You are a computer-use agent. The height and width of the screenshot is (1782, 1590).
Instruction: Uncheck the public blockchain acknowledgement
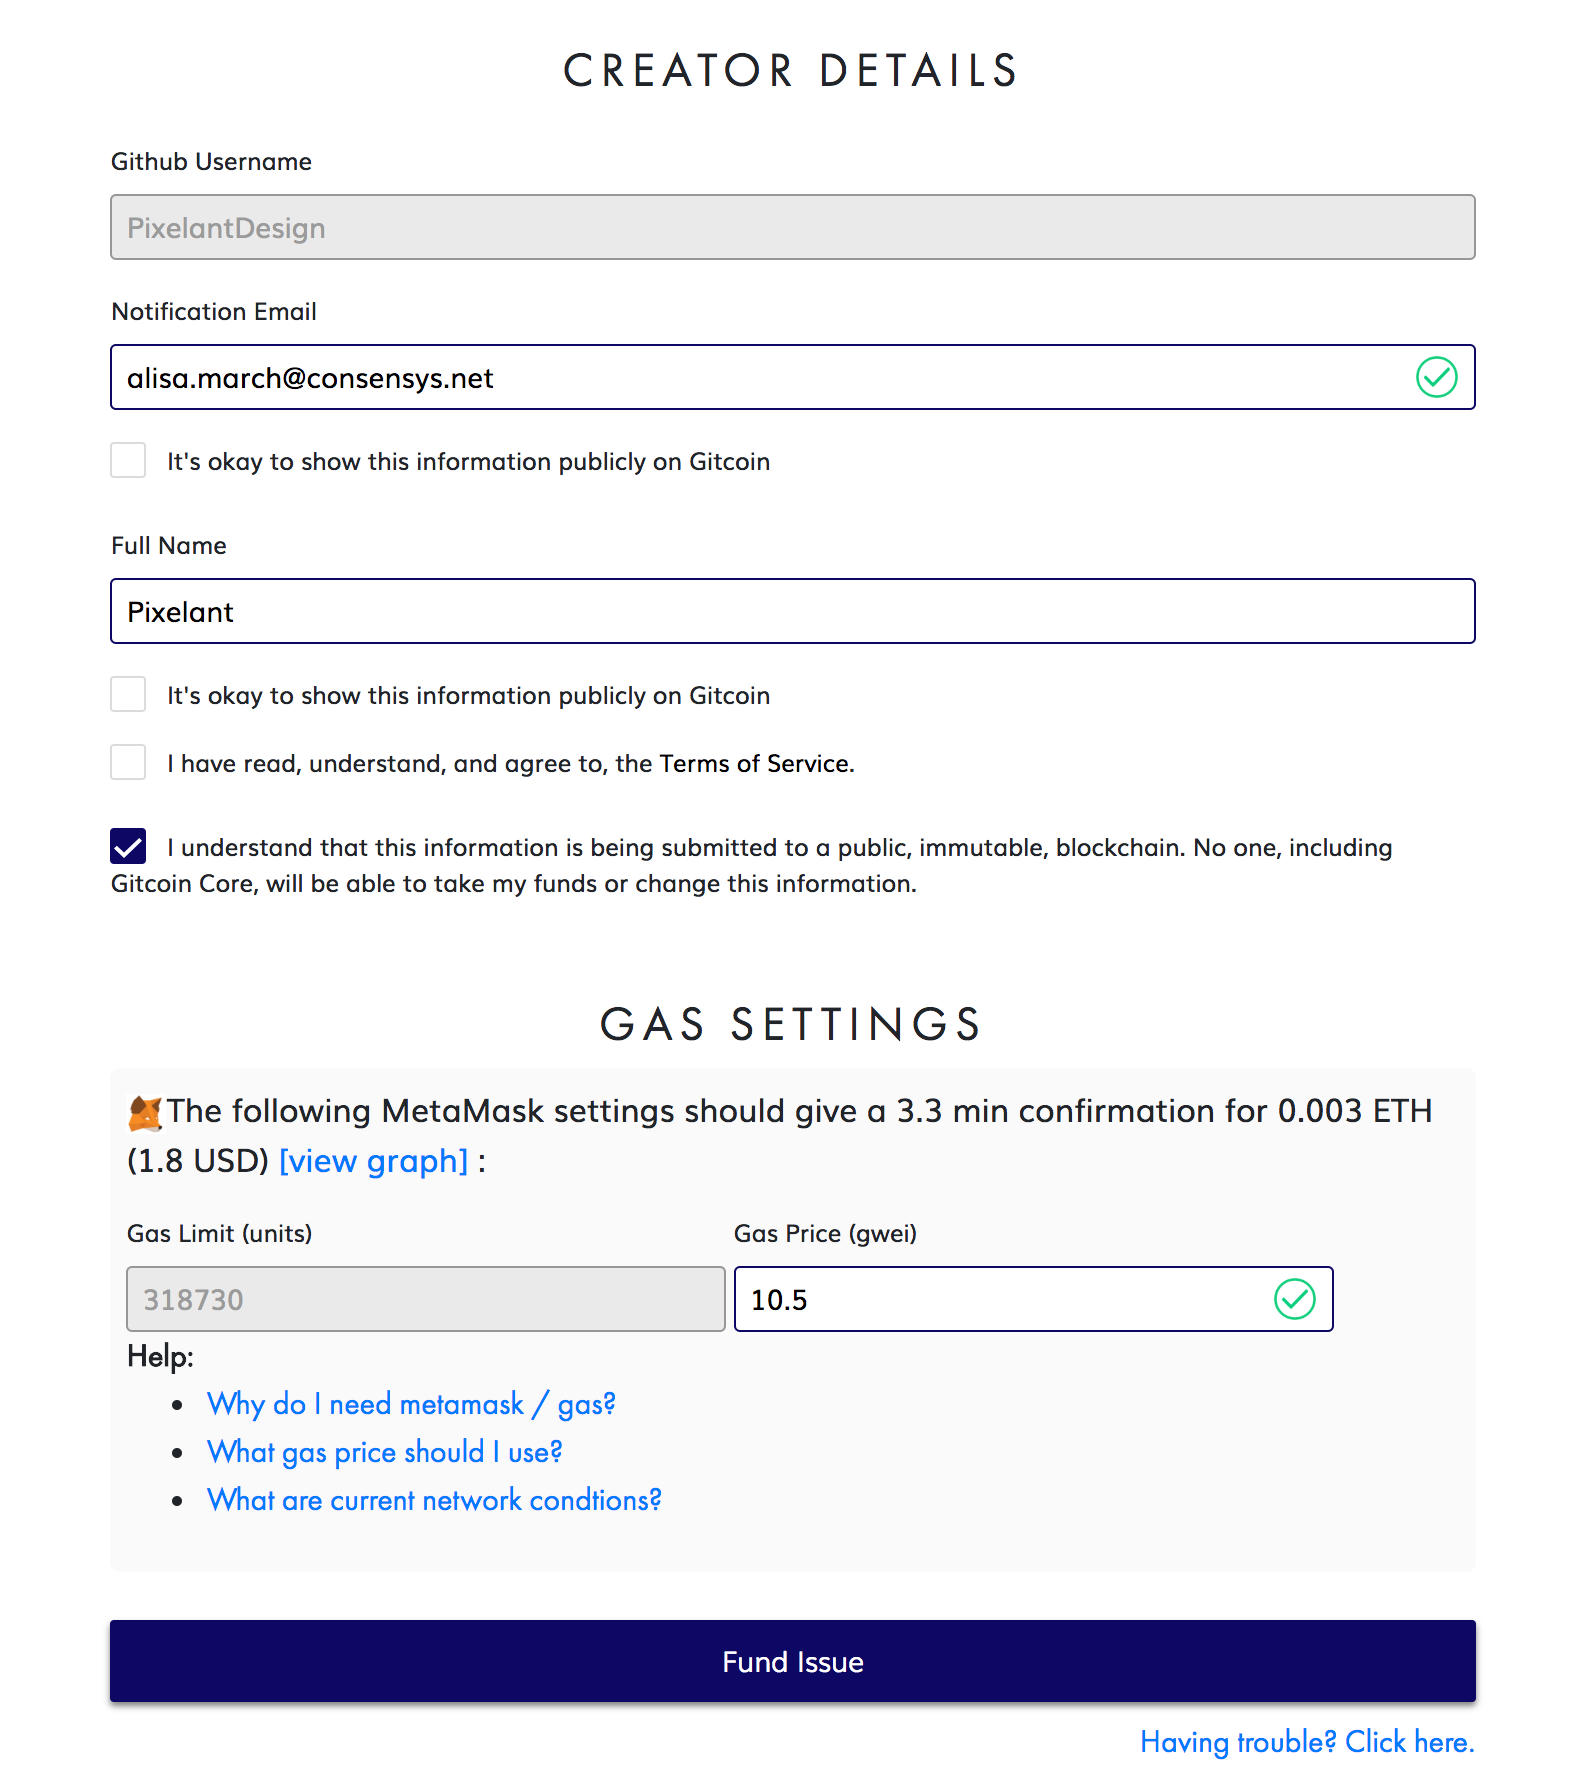click(128, 846)
